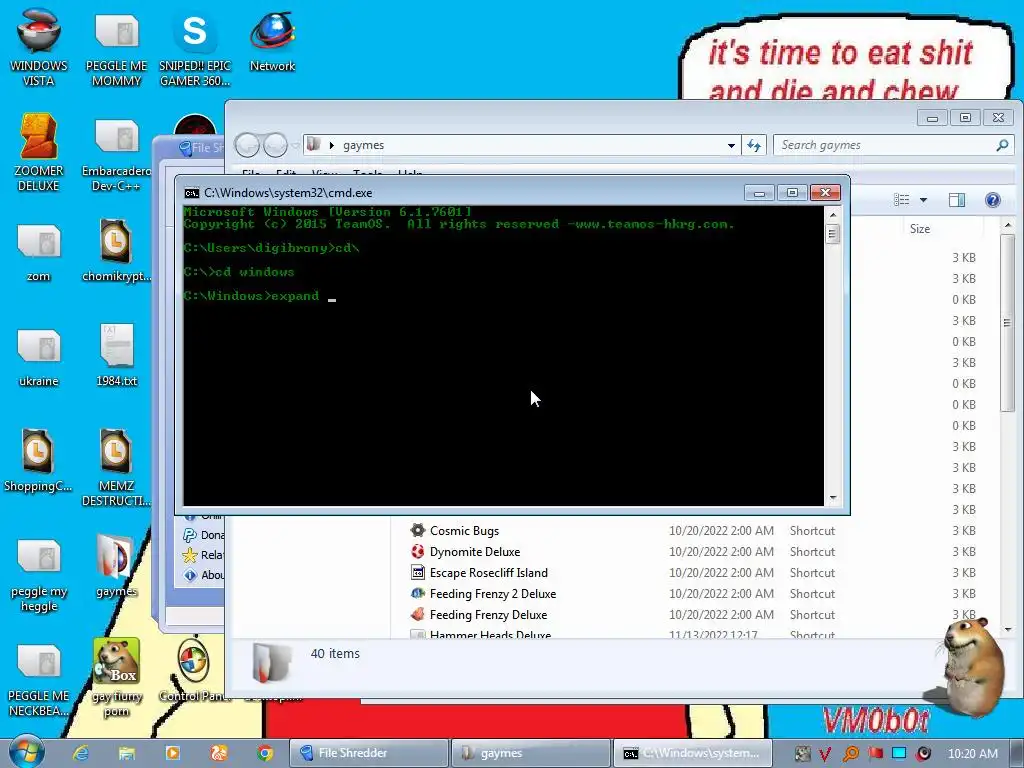Screen dimensions: 1024x768
Task: Open Explorer Help question mark icon
Action: pos(992,200)
